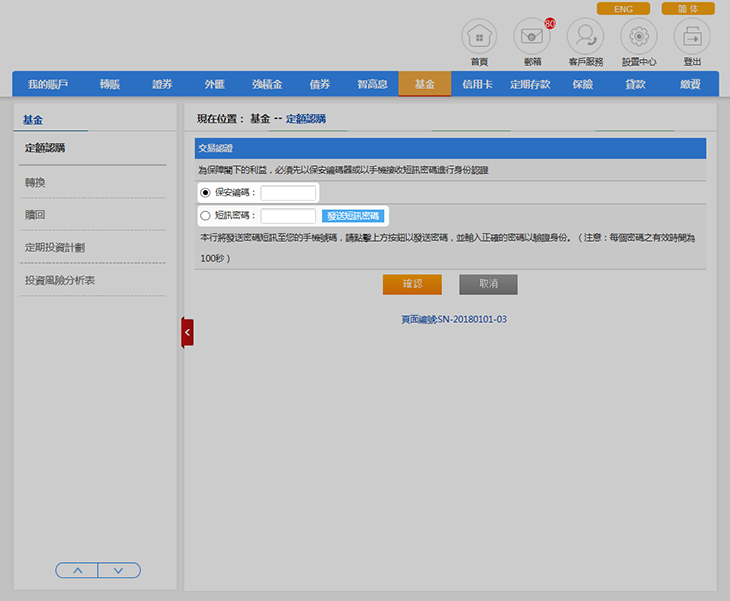The height and width of the screenshot is (601, 730).
Task: Click the grey 取消 button
Action: [488, 284]
